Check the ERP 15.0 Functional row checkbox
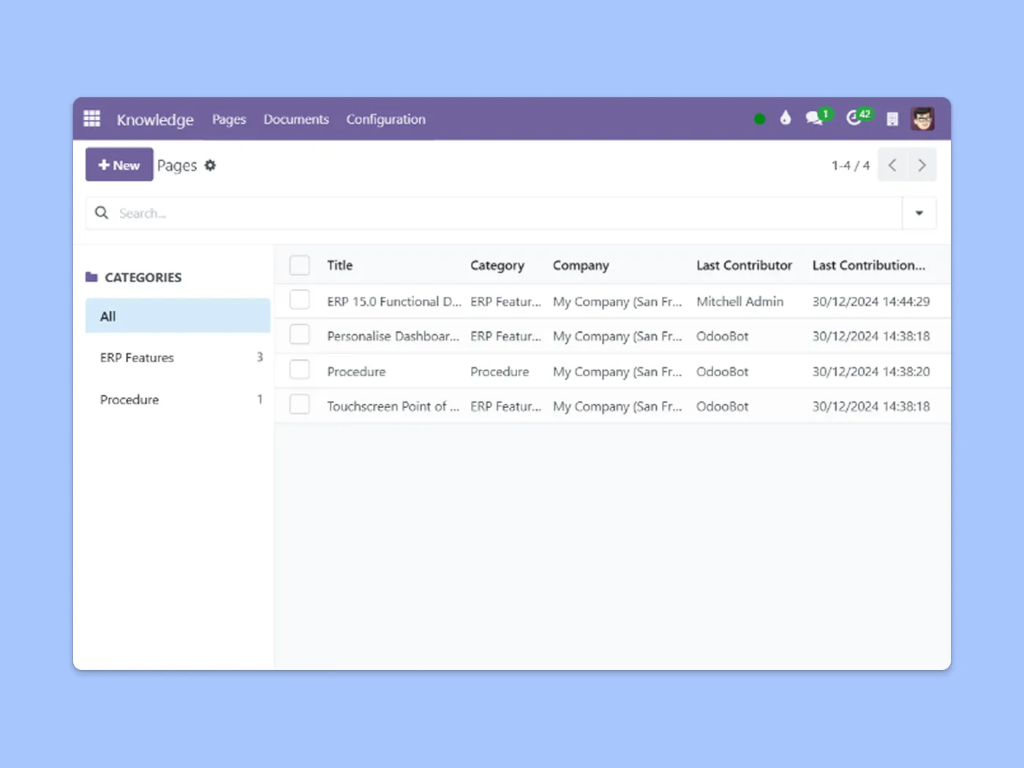The width and height of the screenshot is (1024, 768). pyautogui.click(x=300, y=300)
